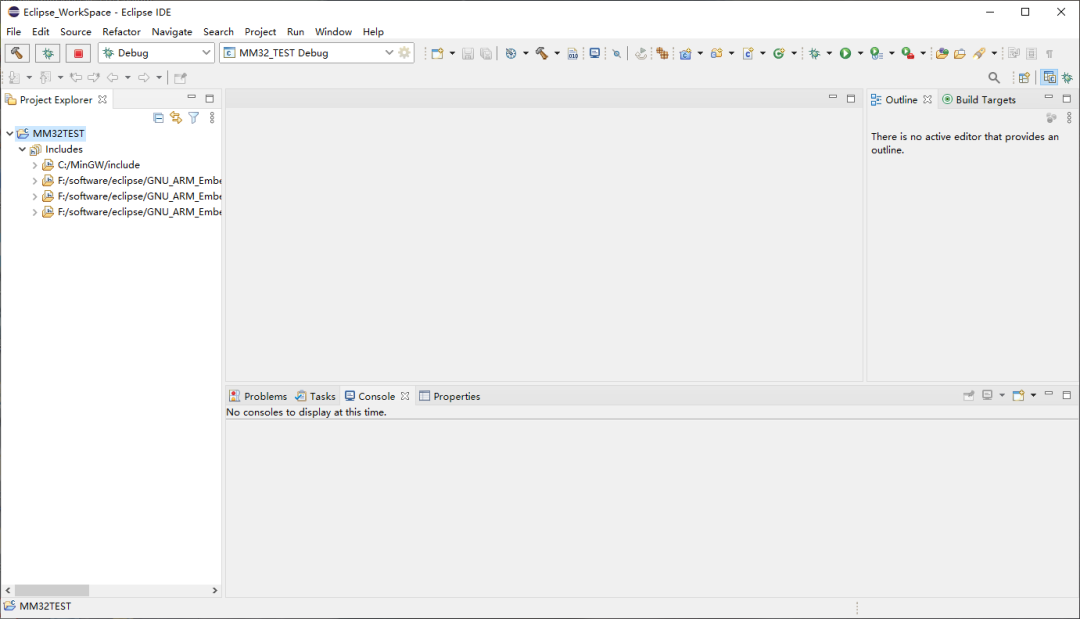Click the MM32TEST status bar label
The height and width of the screenshot is (619, 1080).
coord(45,606)
